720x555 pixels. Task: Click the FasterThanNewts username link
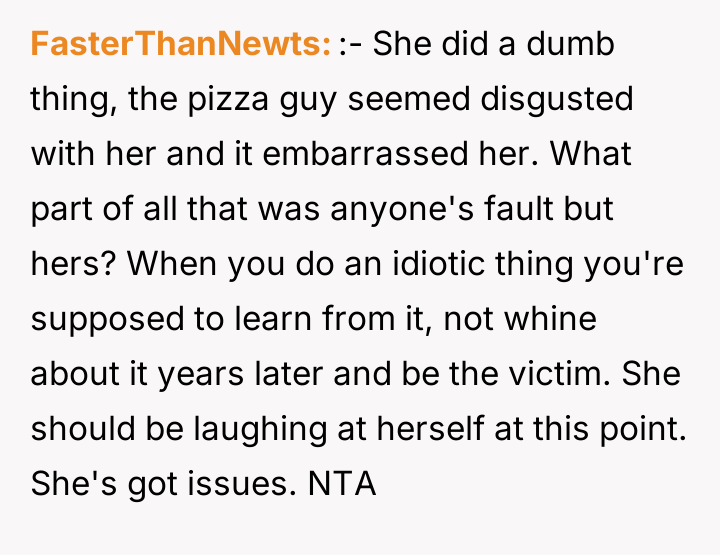point(181,45)
